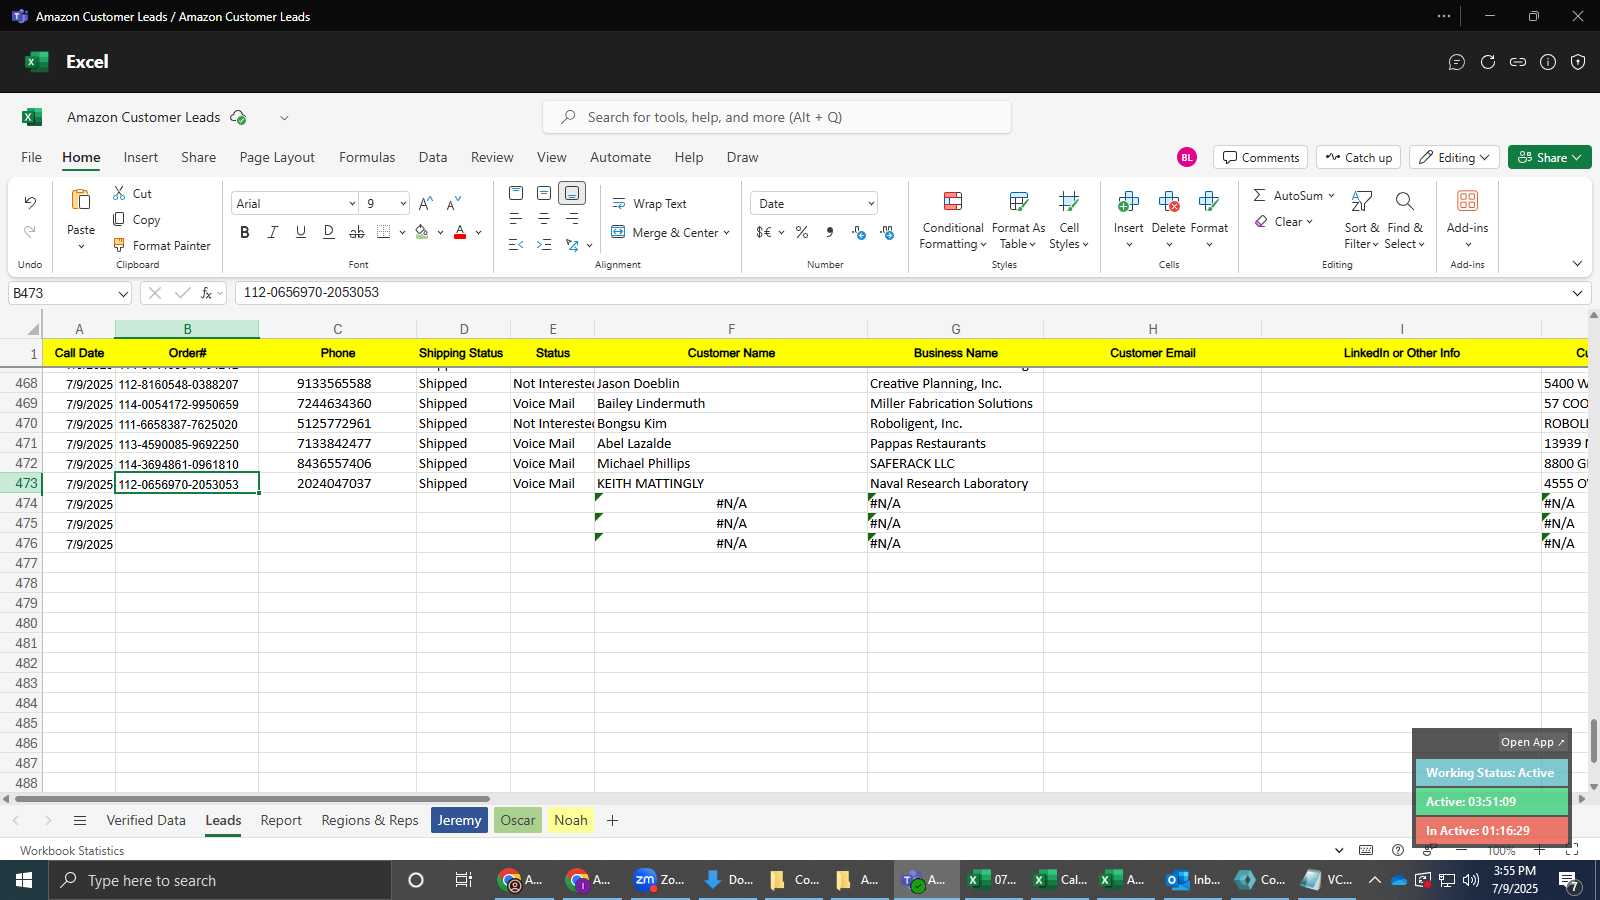Switch to the Formulas ribbon tab
This screenshot has width=1600, height=900.
coord(367,158)
